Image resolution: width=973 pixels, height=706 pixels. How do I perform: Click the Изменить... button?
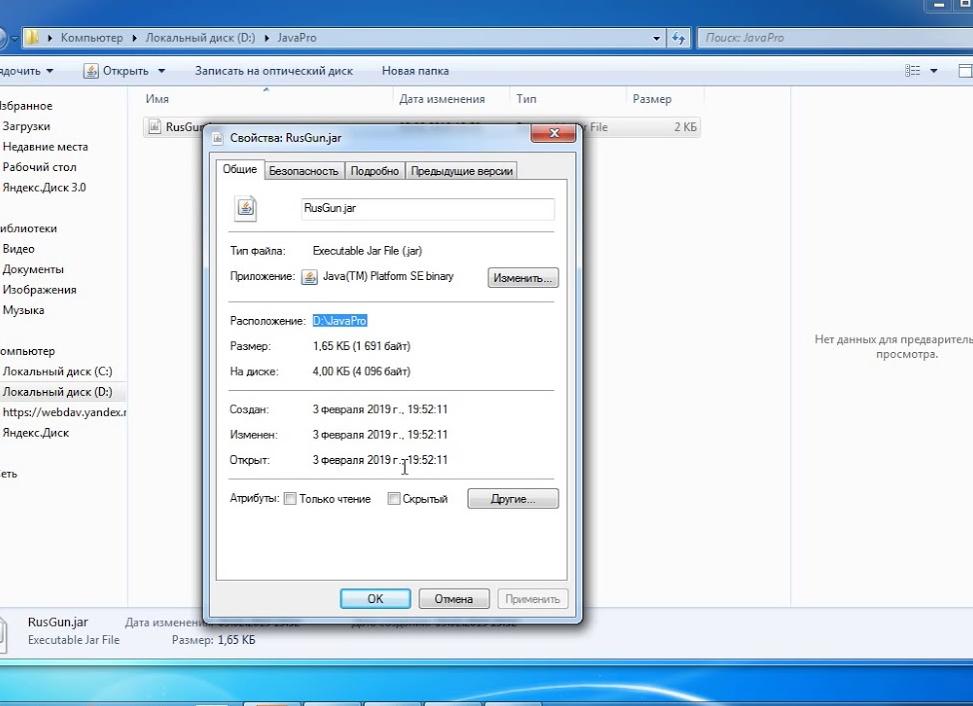pyautogui.click(x=522, y=278)
